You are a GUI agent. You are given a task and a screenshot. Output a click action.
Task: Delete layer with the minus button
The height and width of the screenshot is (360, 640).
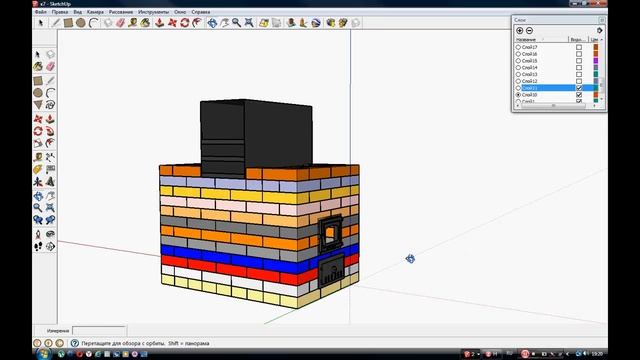pos(529,31)
